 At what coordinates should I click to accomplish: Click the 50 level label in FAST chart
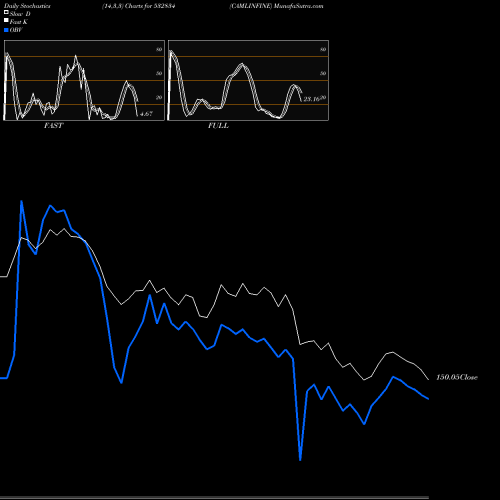point(159,74)
